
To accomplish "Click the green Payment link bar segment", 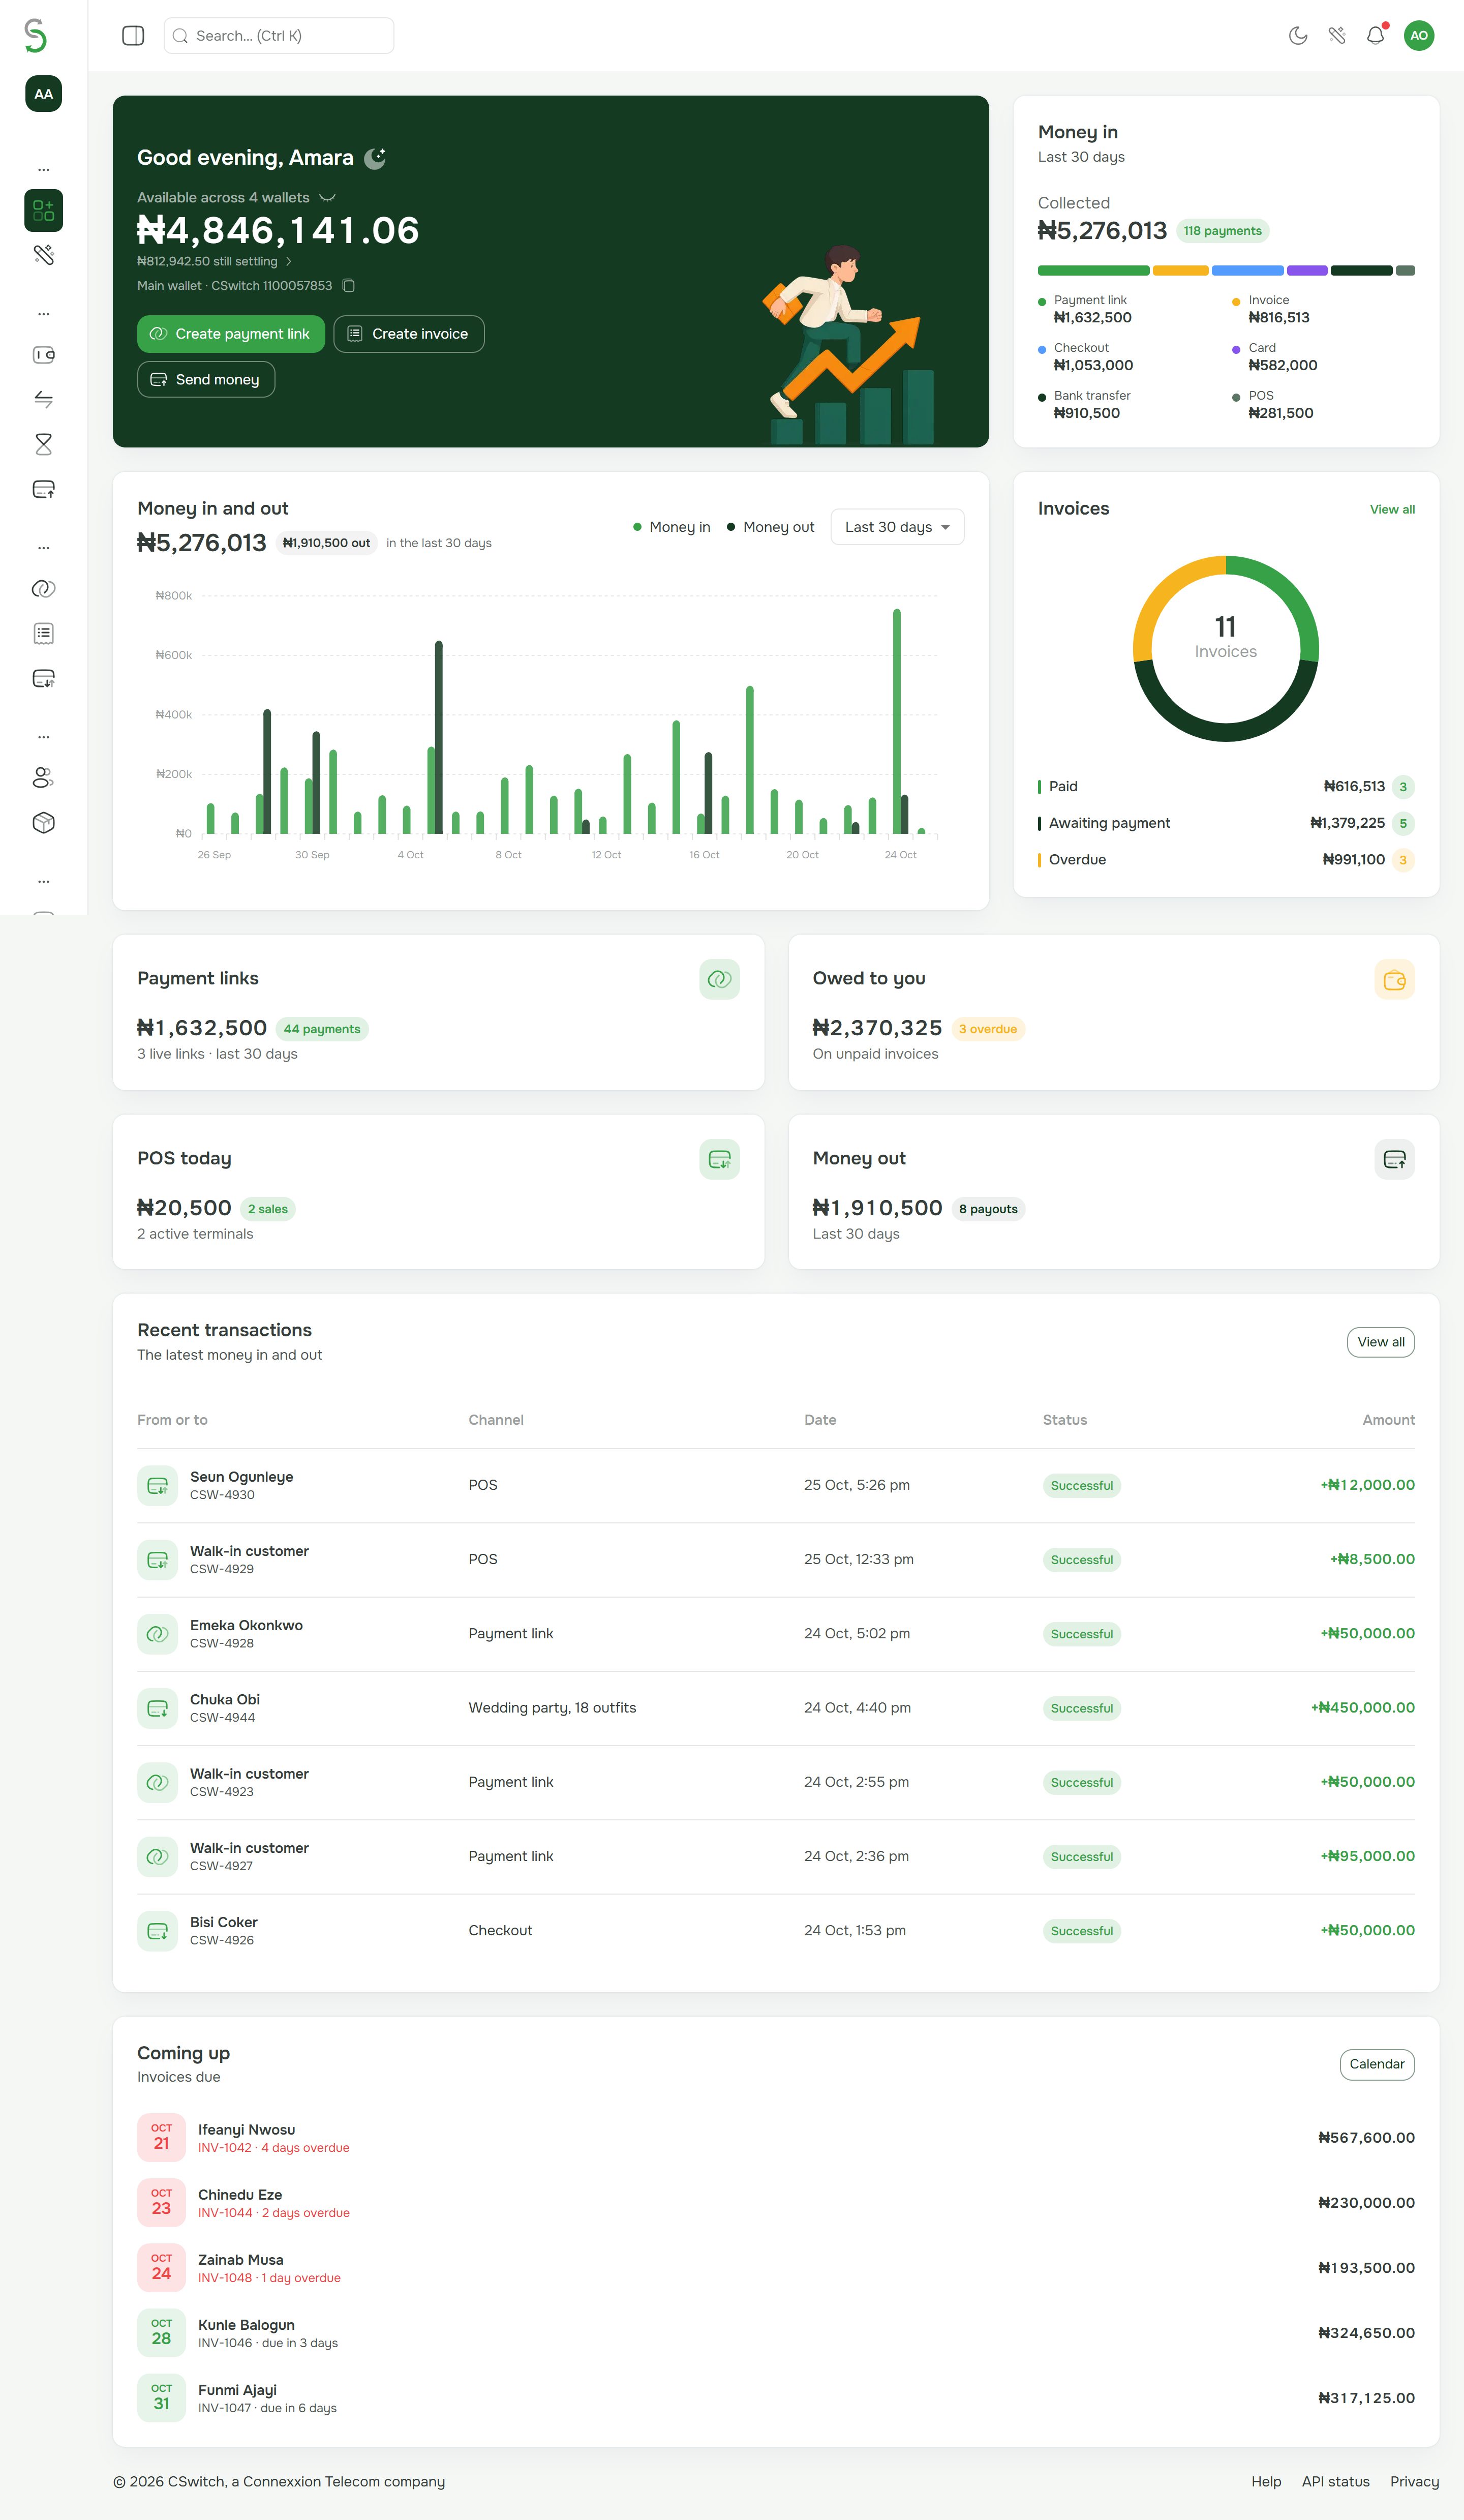I will click(x=1093, y=271).
